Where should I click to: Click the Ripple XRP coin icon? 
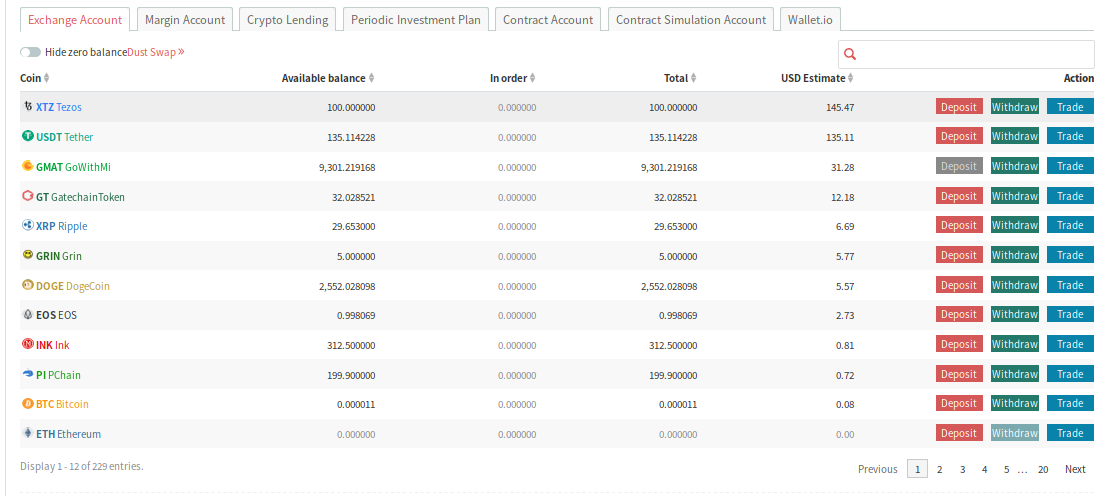tap(28, 226)
